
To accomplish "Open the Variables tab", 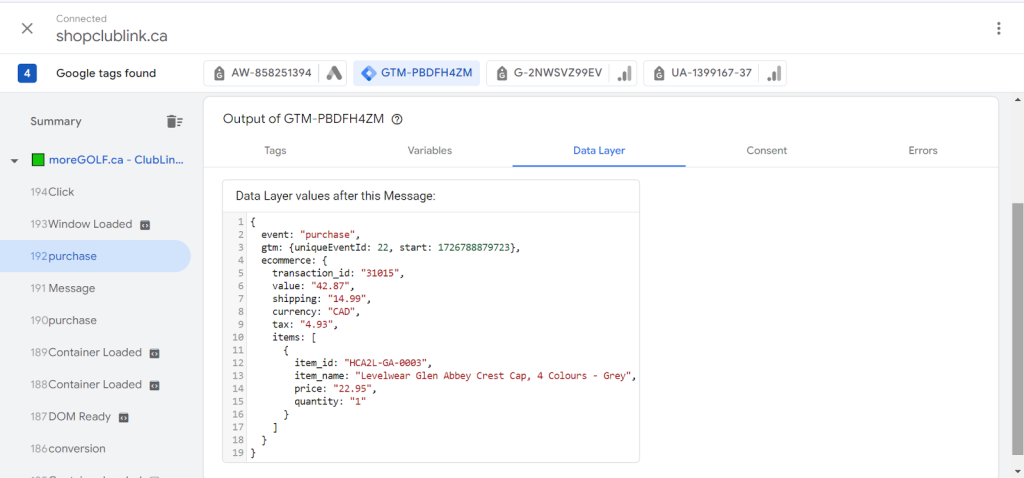I will (x=429, y=151).
